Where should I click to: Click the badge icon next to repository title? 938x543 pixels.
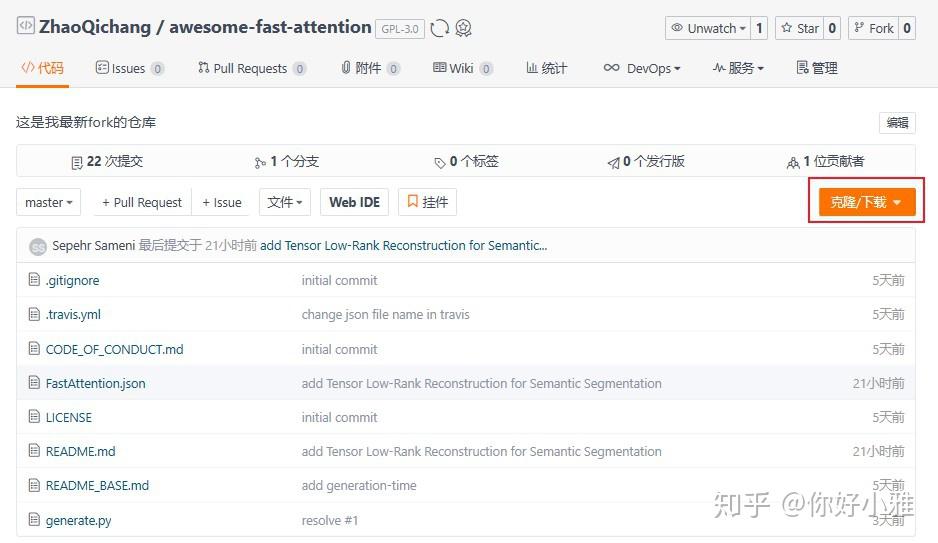(463, 28)
